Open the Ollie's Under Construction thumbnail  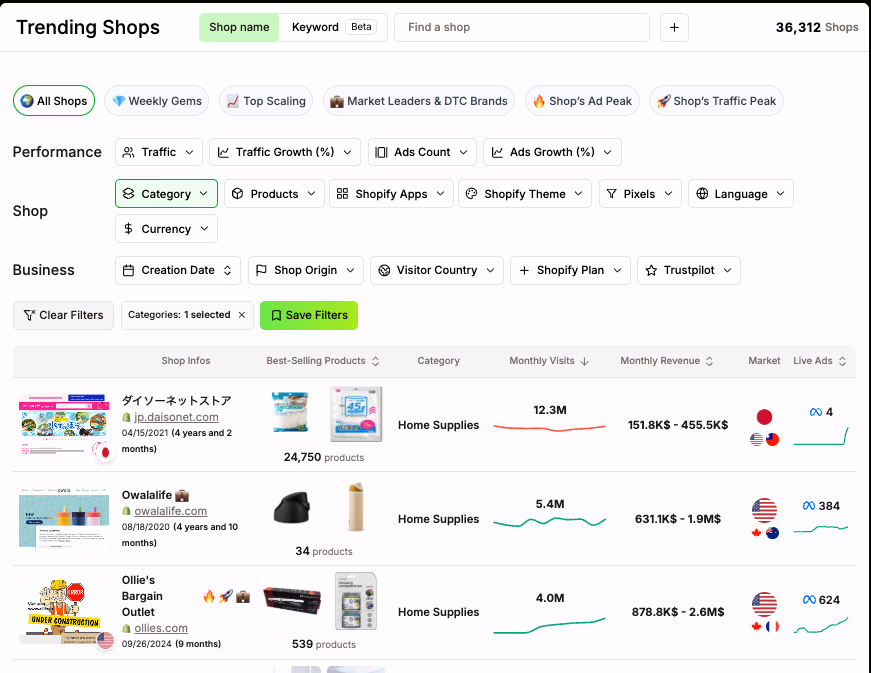(64, 611)
